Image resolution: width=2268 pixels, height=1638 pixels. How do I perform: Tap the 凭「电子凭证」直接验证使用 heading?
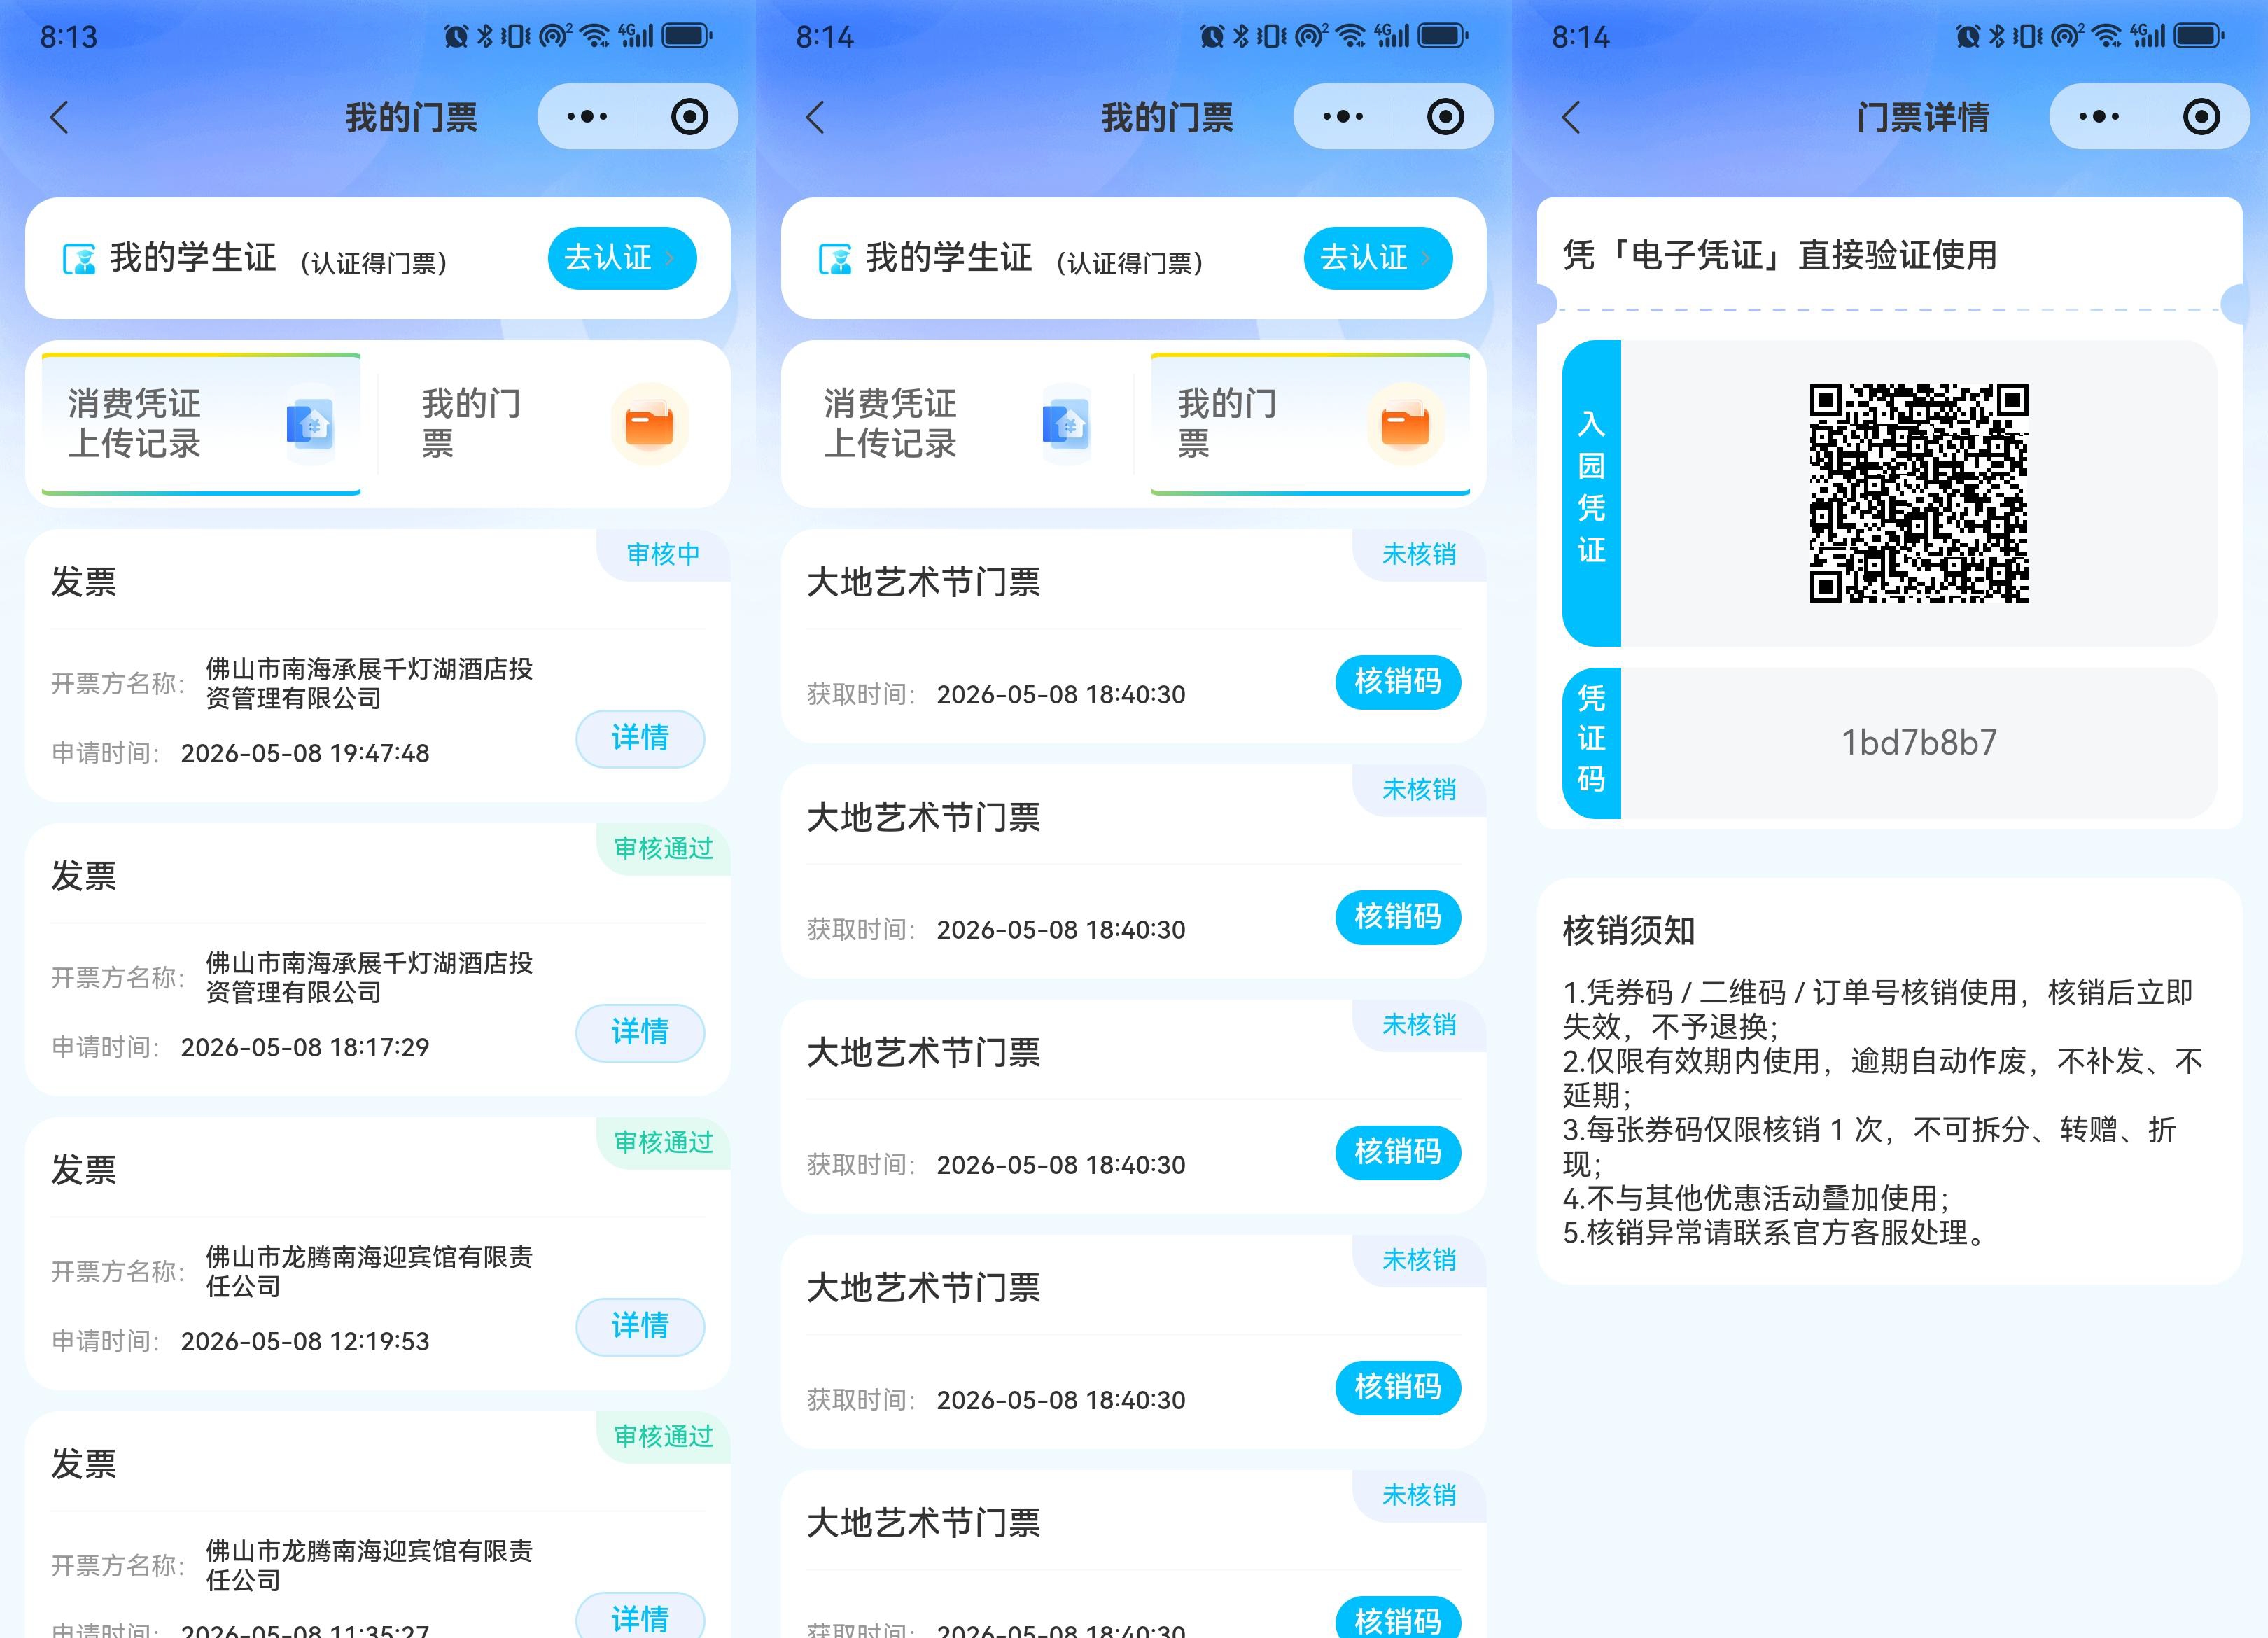tap(1780, 256)
